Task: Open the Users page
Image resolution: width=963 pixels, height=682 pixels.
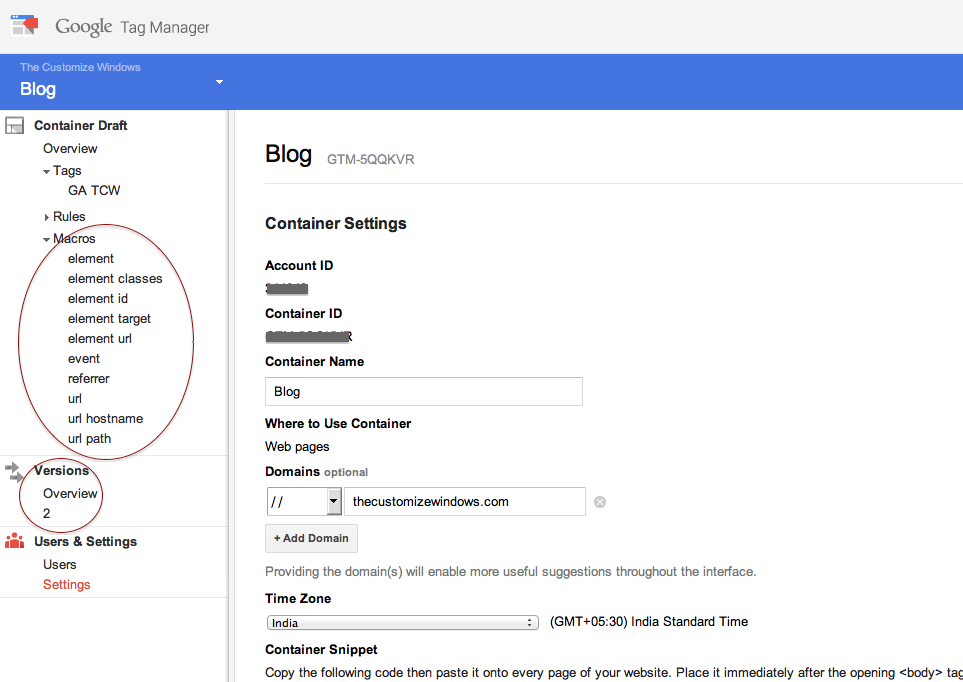Action: tap(60, 564)
